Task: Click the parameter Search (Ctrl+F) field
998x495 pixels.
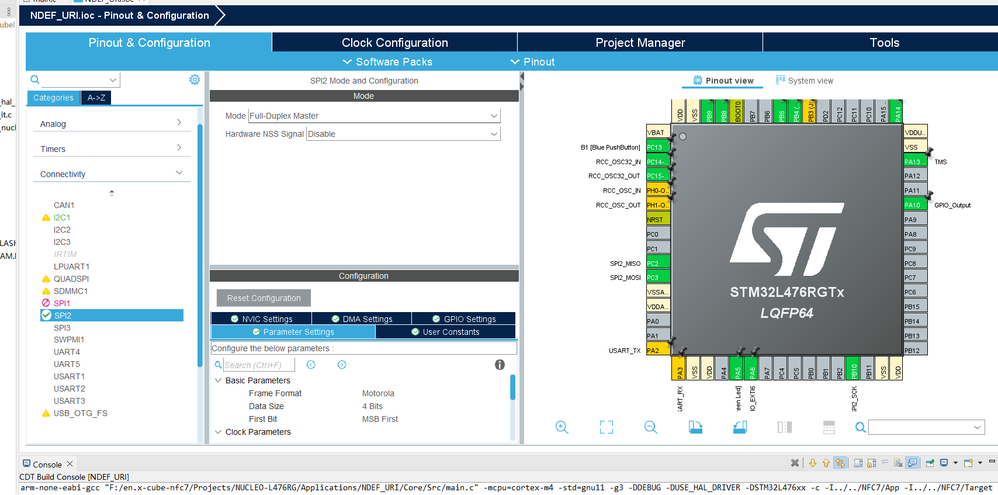Action: coord(258,365)
